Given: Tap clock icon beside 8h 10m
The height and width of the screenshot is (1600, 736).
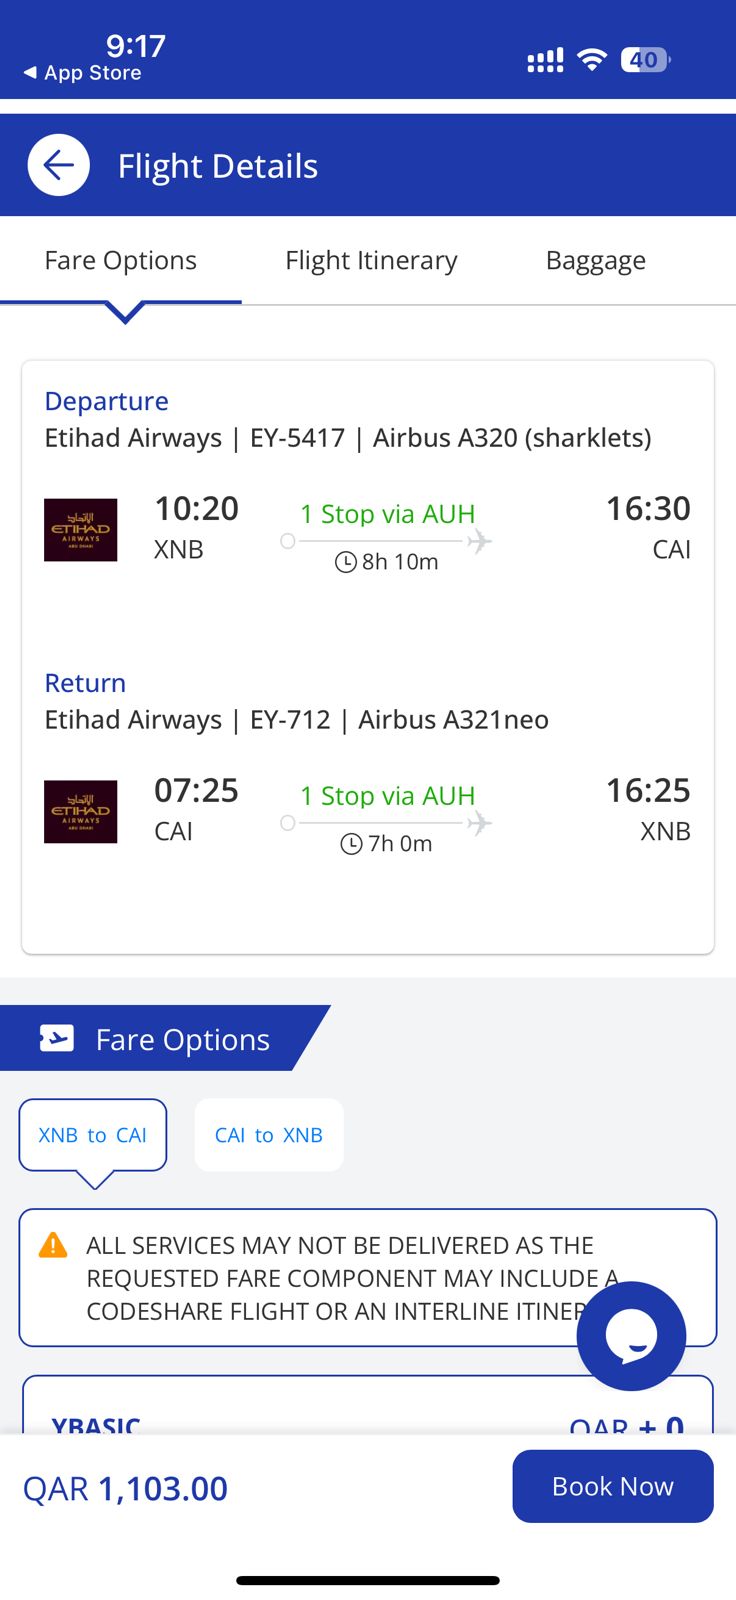Looking at the screenshot, I should click(x=346, y=562).
